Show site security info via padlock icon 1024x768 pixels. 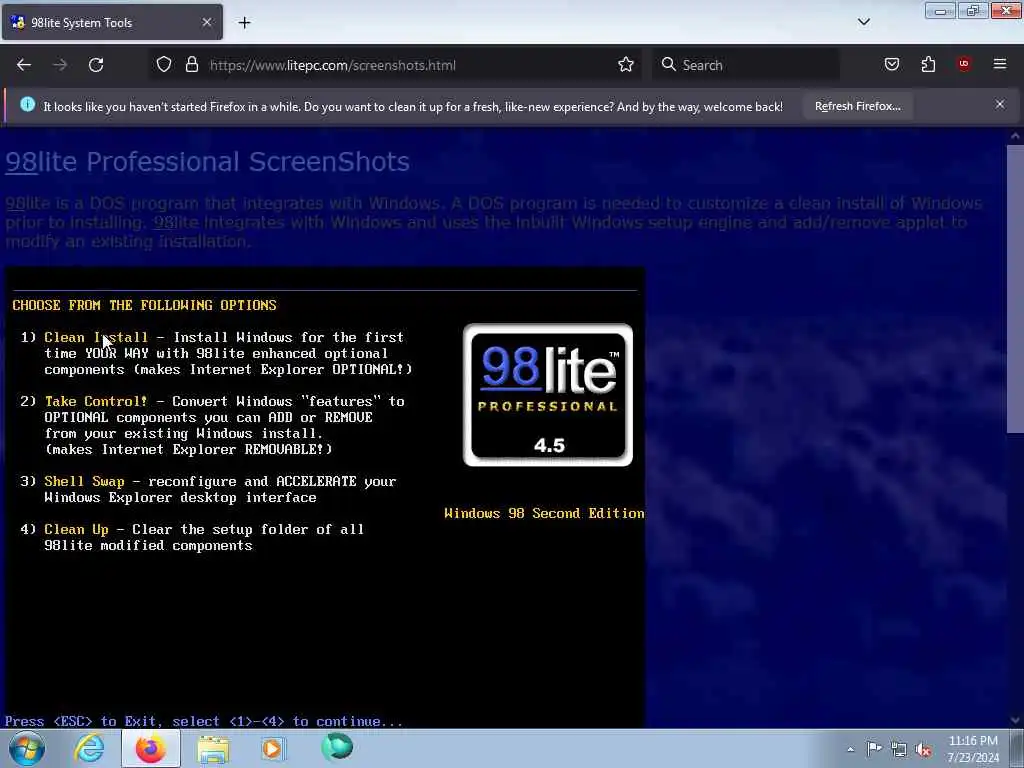191,65
